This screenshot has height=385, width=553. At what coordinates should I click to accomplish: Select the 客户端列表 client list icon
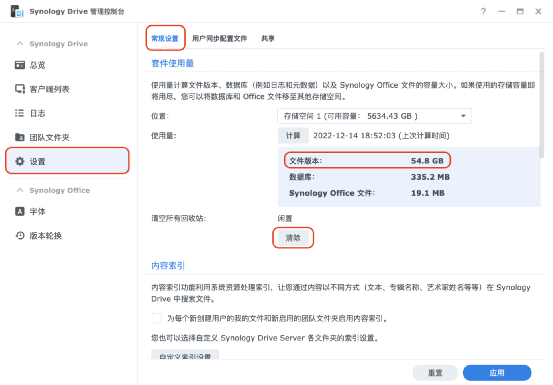tap(20, 89)
